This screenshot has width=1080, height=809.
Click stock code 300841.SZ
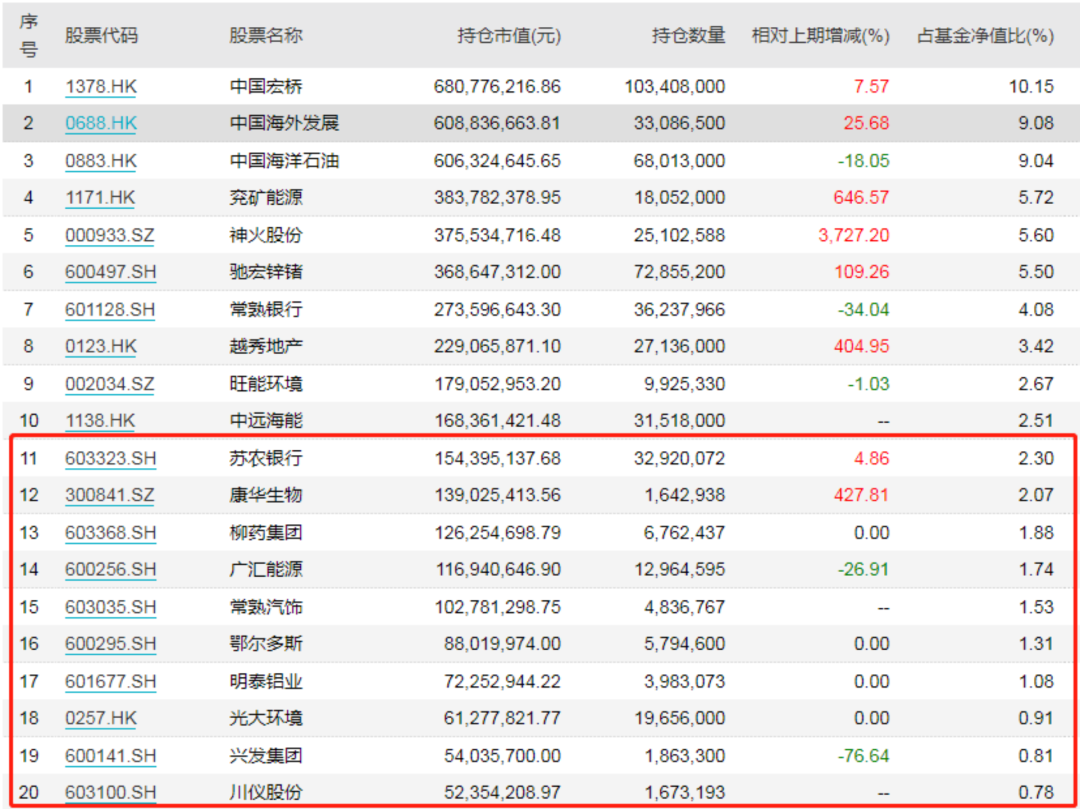(x=110, y=495)
